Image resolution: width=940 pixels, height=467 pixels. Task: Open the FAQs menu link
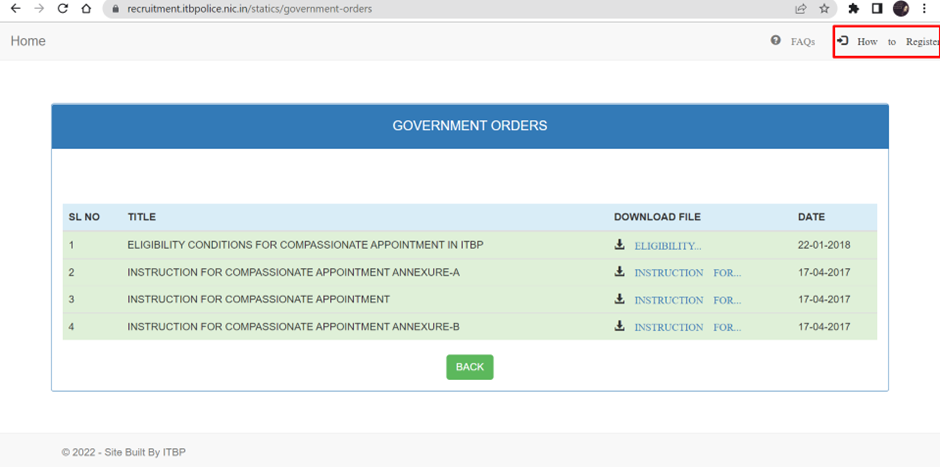click(802, 42)
